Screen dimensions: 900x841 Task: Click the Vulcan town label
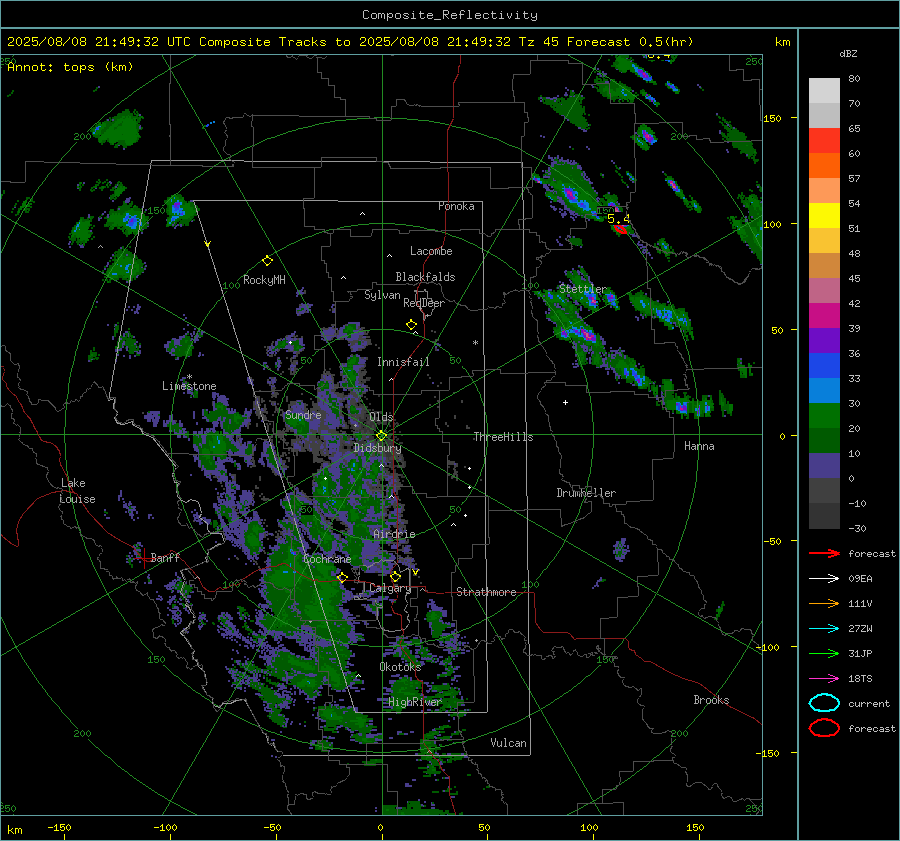509,743
